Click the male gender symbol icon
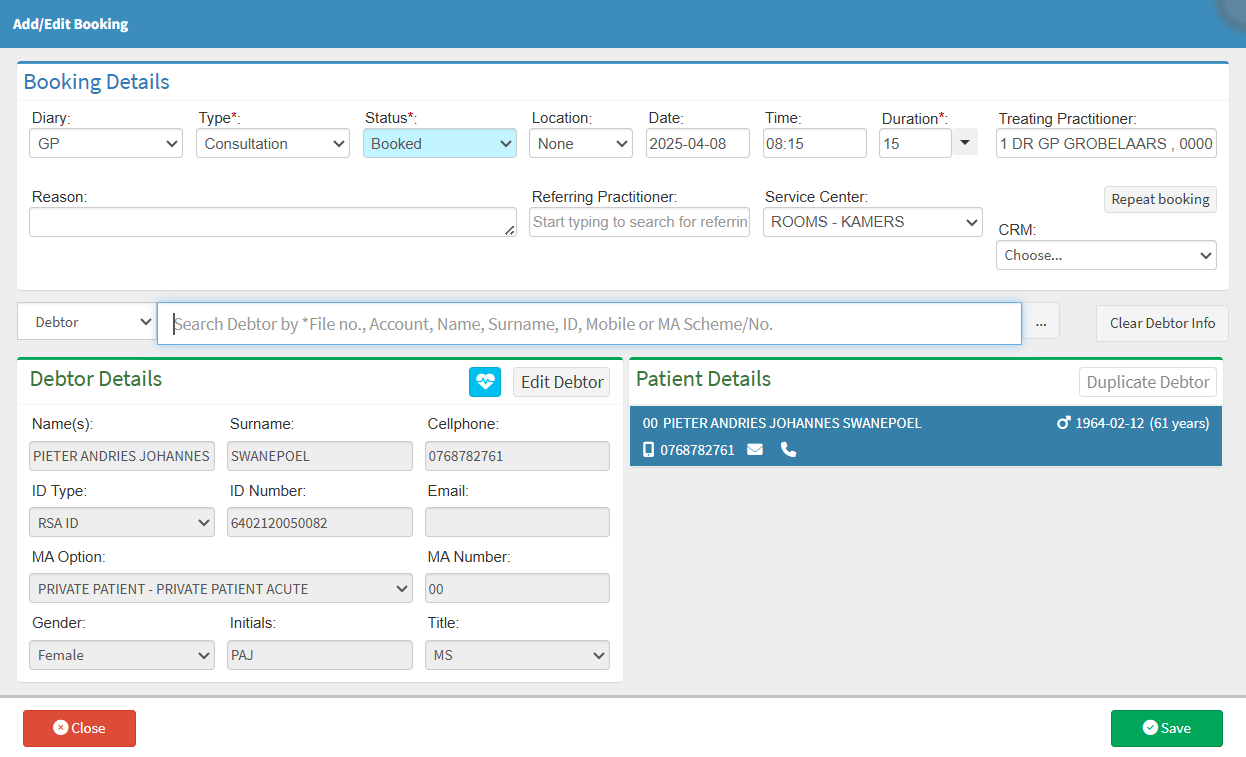This screenshot has height=757, width=1246. click(1063, 423)
